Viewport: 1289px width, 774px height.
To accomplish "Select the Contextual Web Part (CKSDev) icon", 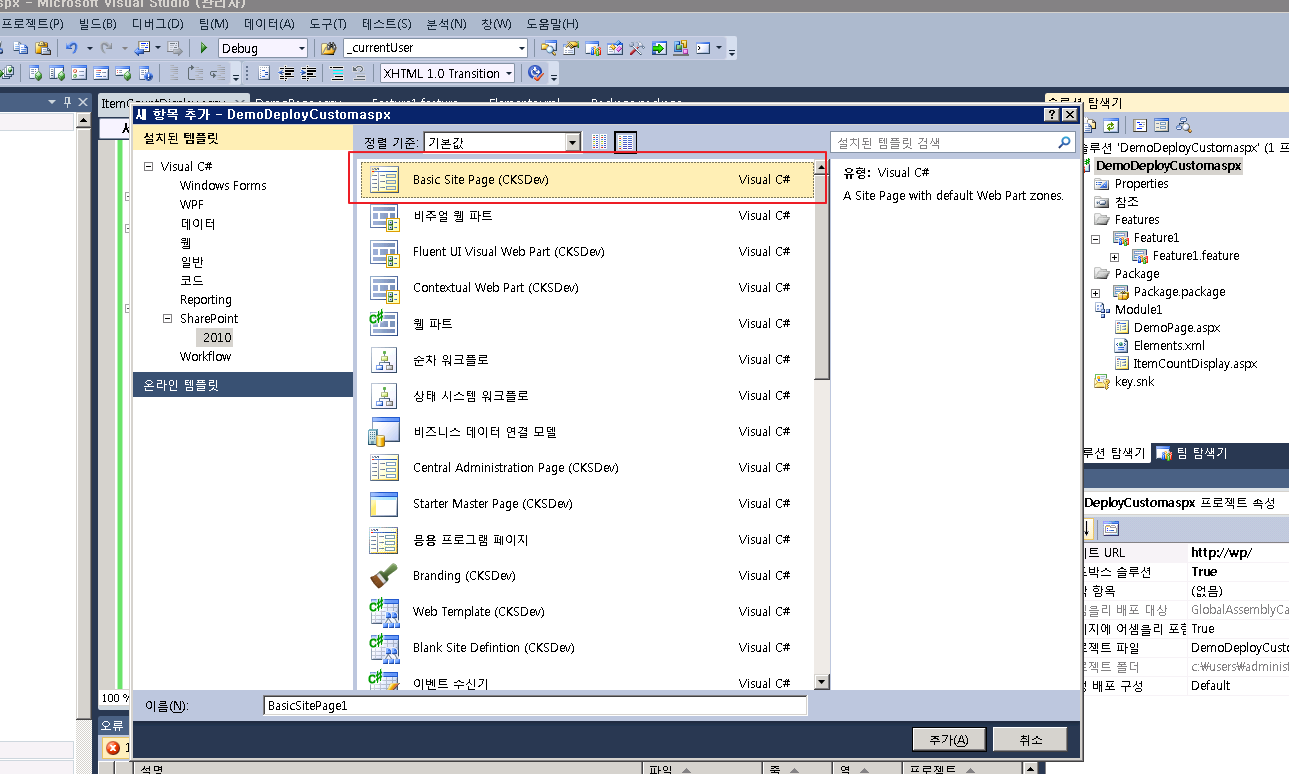I will [384, 288].
